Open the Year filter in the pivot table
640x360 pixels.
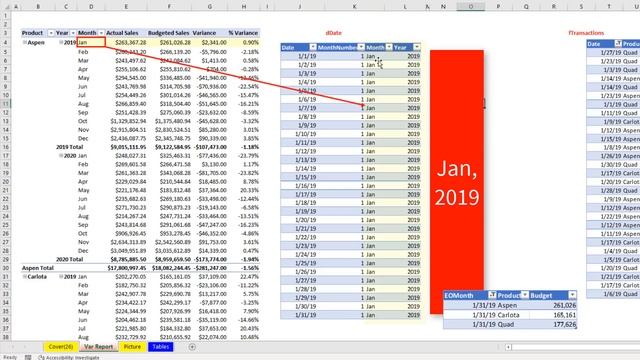point(73,33)
